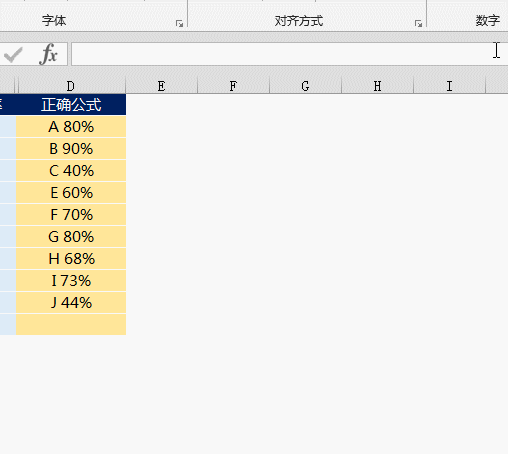
Task: Select the empty yellow cell below J 44%
Action: pos(71,324)
